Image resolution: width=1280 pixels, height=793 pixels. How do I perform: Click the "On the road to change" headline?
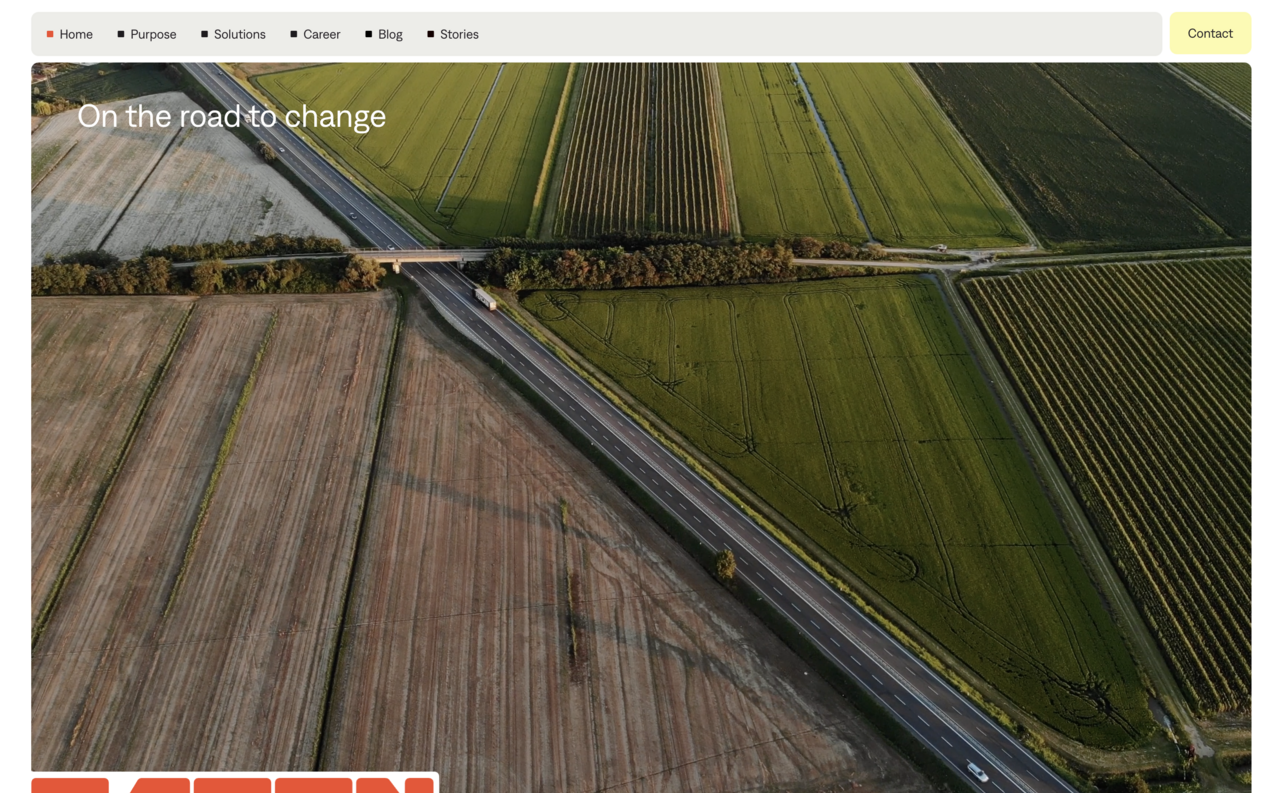[x=231, y=116]
